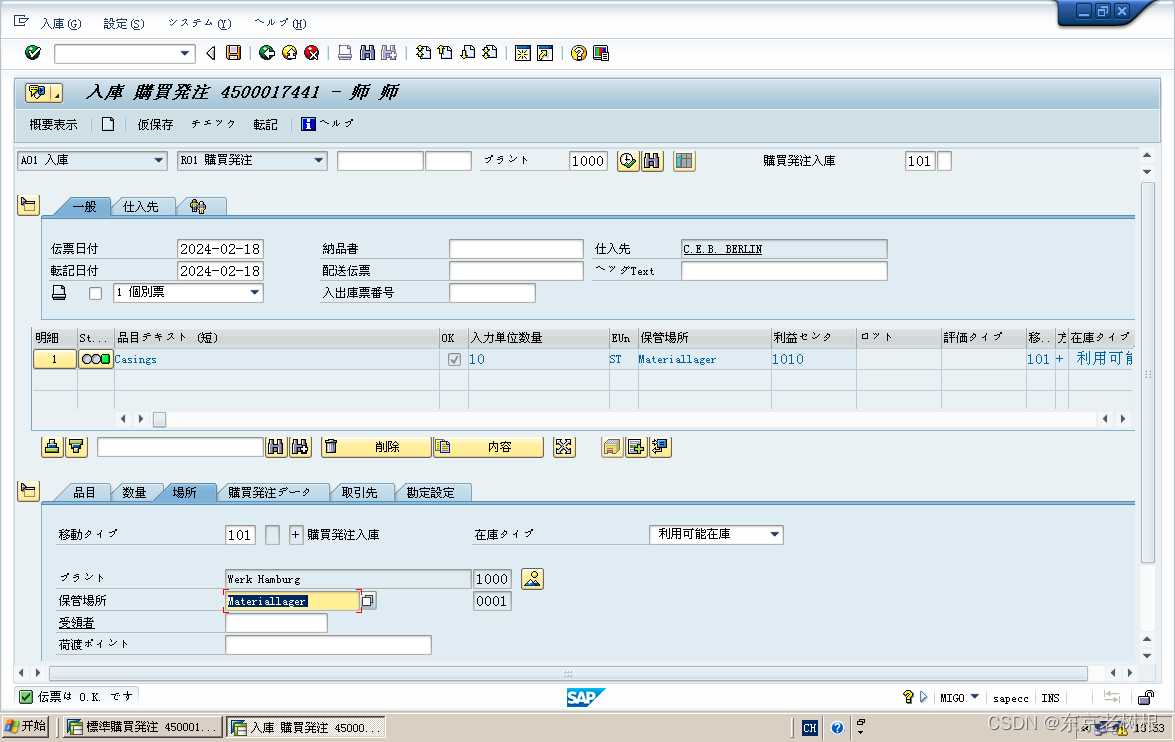
Task: Open the 入庫(G) menu
Action: (60, 23)
